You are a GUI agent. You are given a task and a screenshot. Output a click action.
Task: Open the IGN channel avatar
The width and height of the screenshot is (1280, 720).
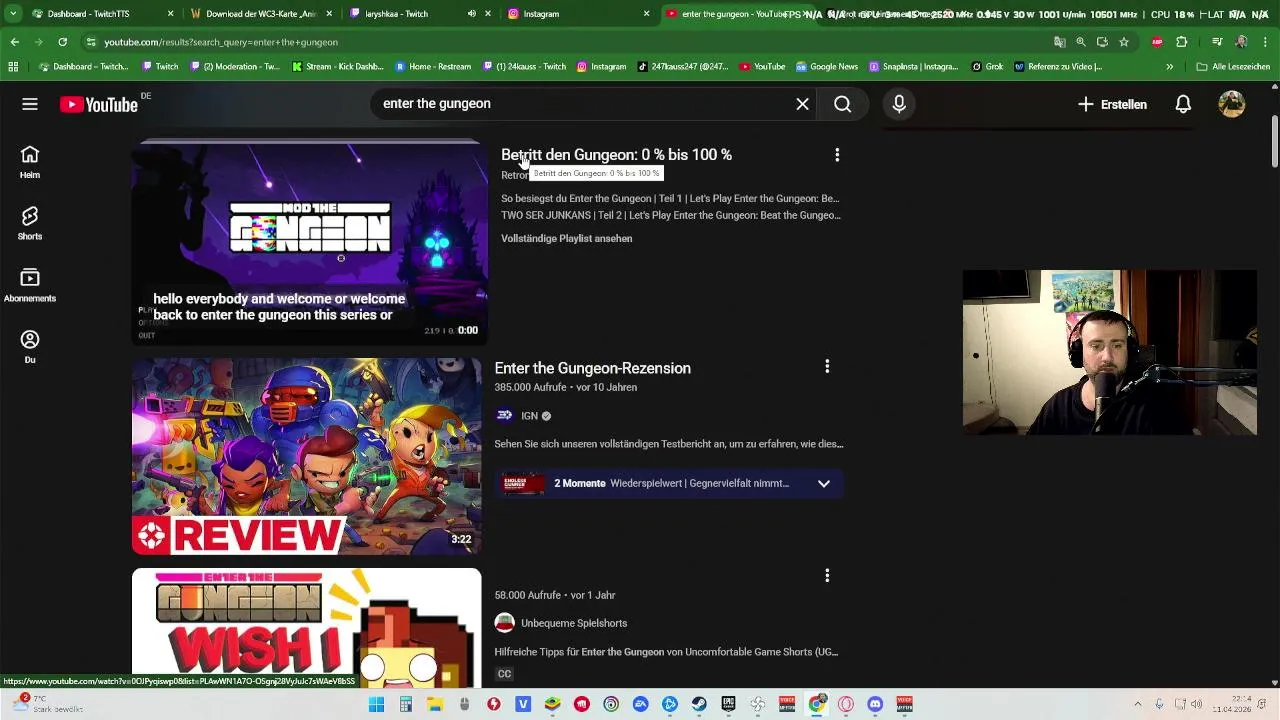tap(504, 416)
